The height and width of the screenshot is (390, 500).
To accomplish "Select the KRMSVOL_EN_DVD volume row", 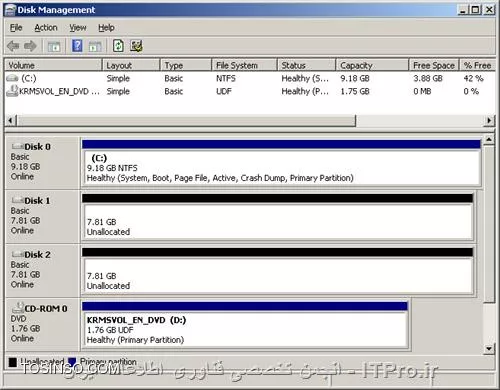I will click(x=250, y=91).
